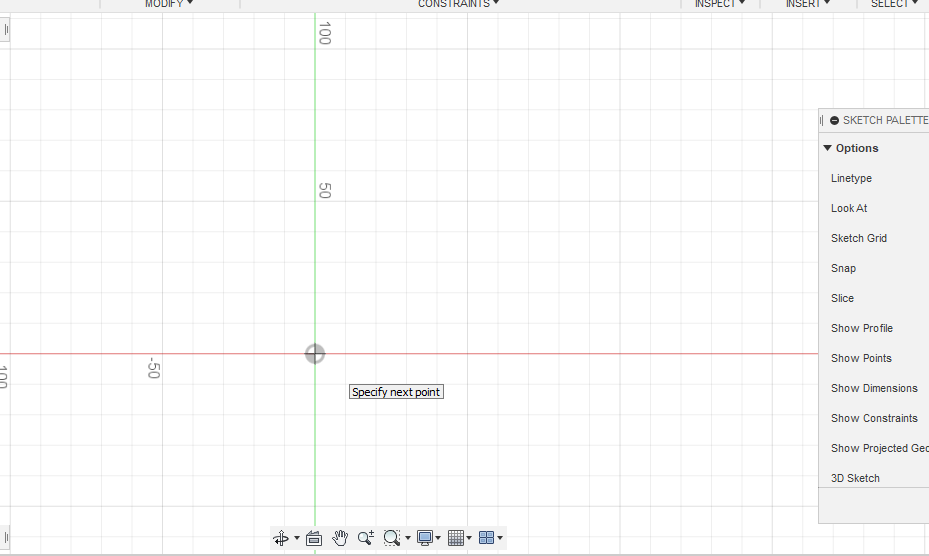Click the 3D Sketch option label
Screen dimensions: 929x556
855,478
